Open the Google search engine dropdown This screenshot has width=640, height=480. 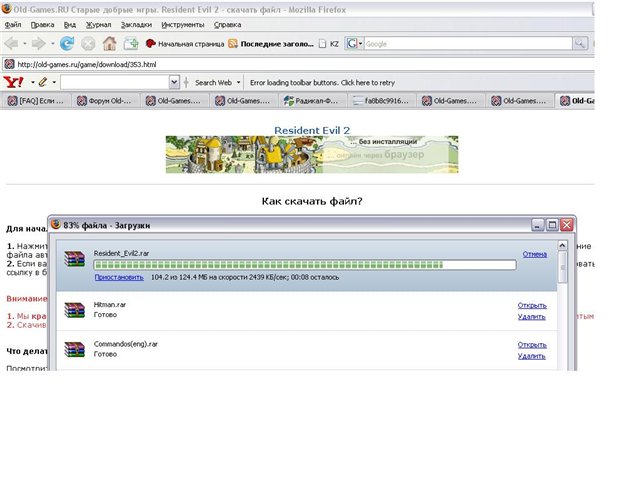point(360,43)
